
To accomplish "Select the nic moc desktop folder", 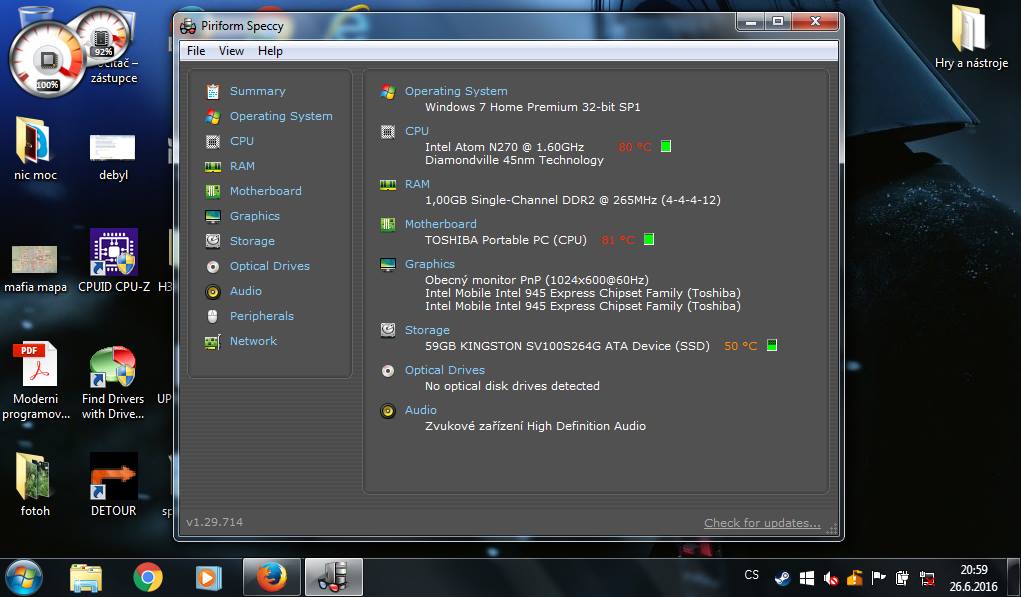I will tap(35, 148).
